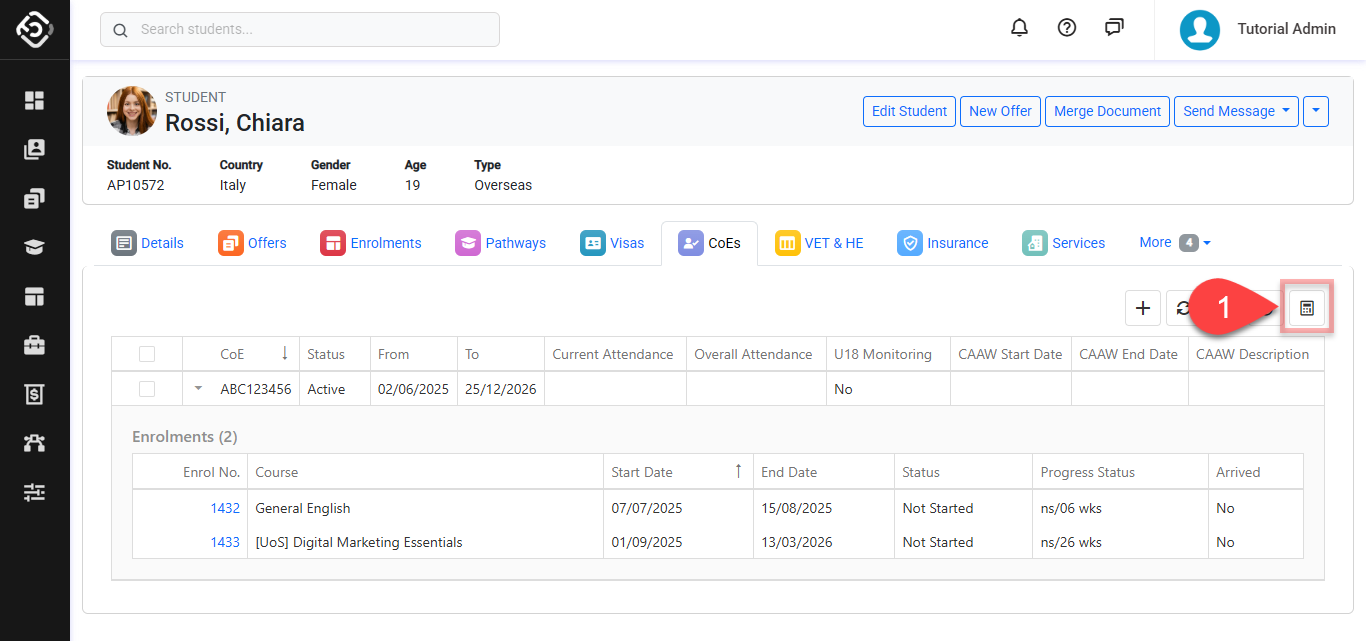Open the chat messages icon
The height and width of the screenshot is (641, 1366).
[x=1114, y=28]
